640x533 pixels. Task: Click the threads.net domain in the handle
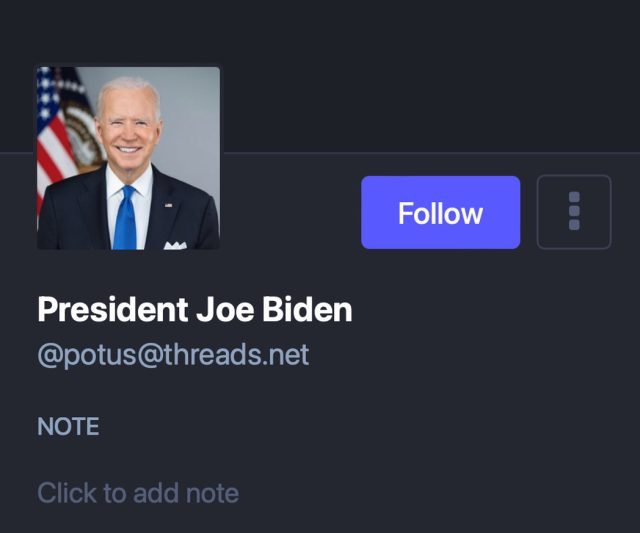(236, 355)
